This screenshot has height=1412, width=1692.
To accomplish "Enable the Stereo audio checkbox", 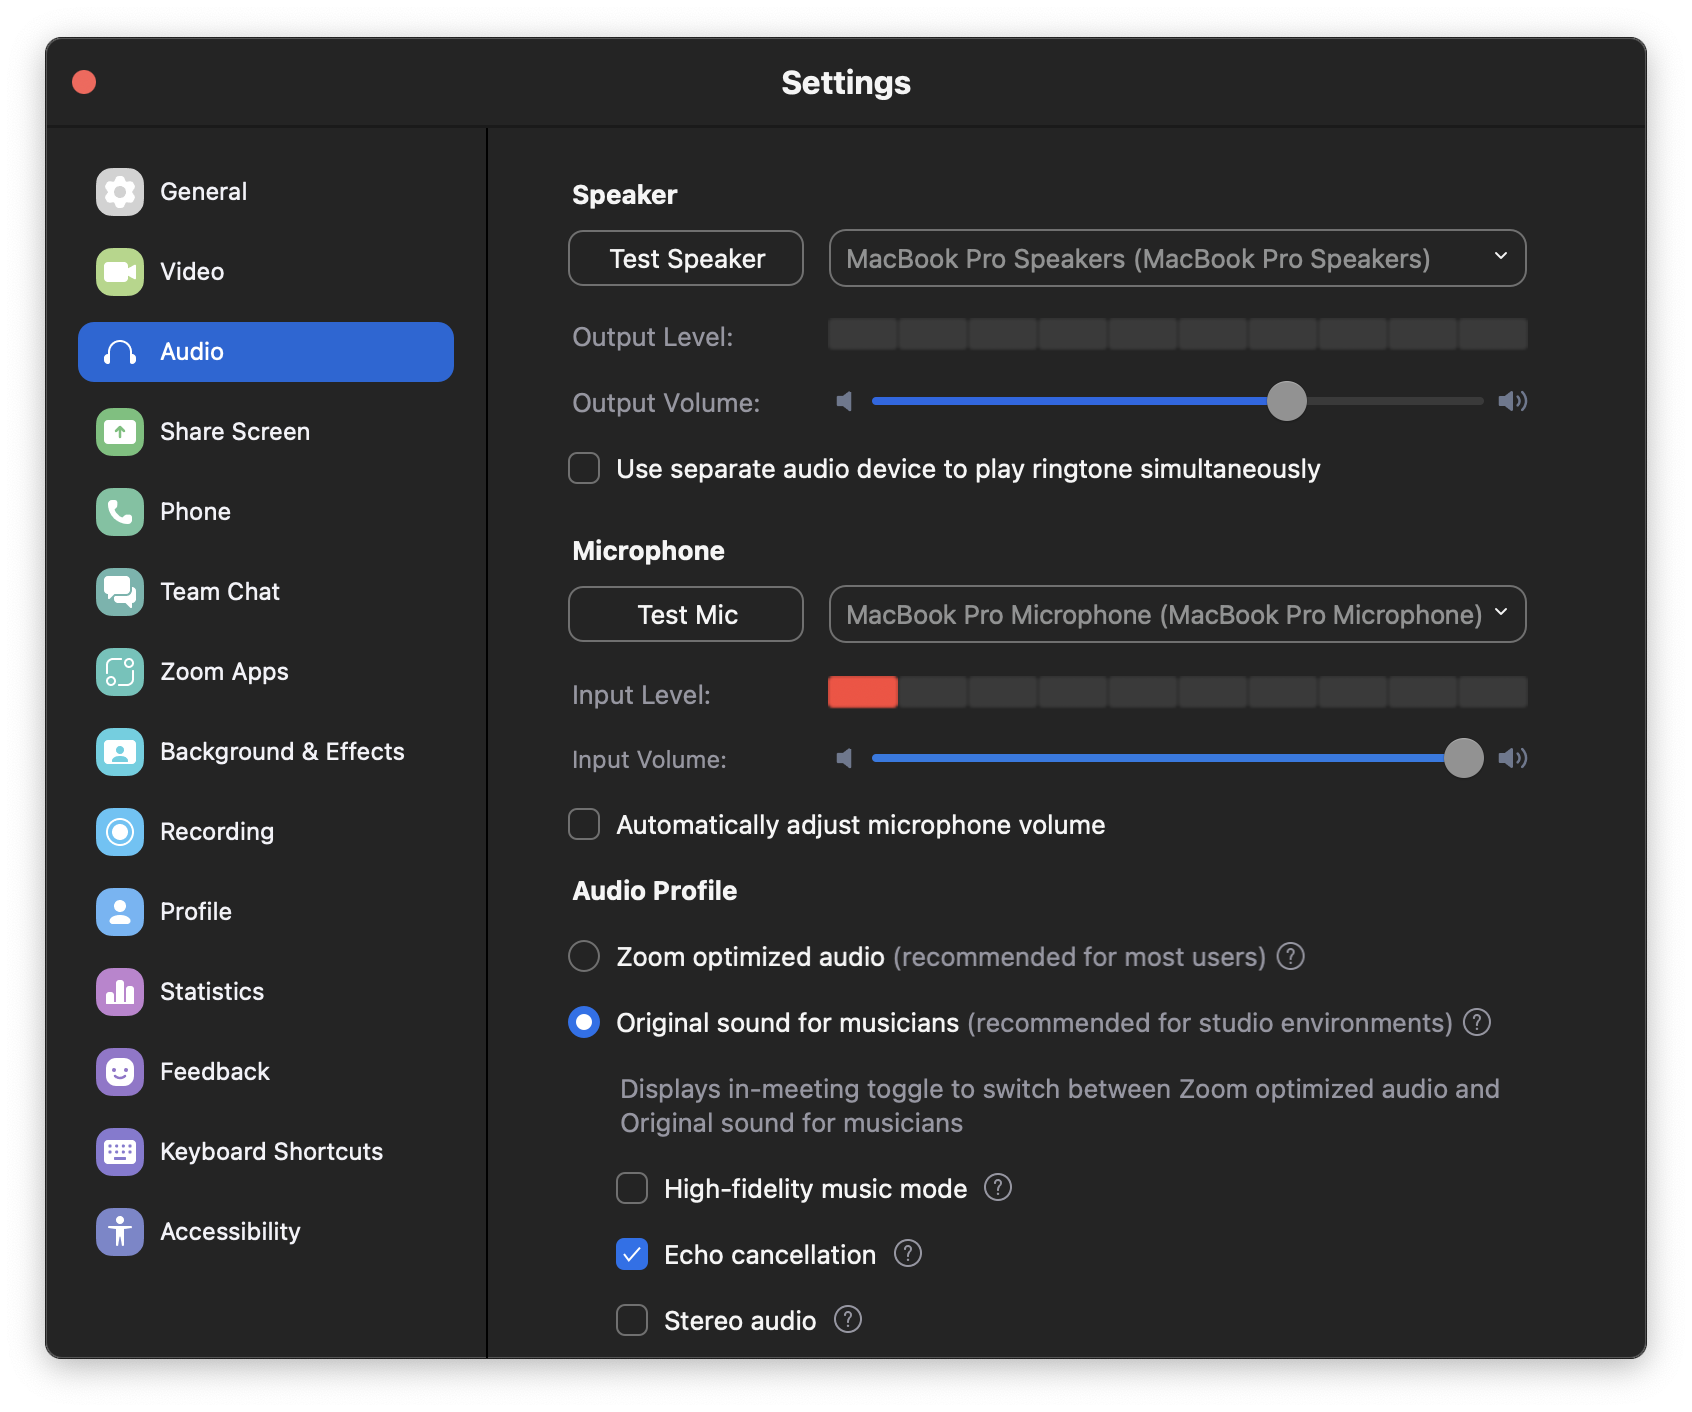I will 632,1320.
